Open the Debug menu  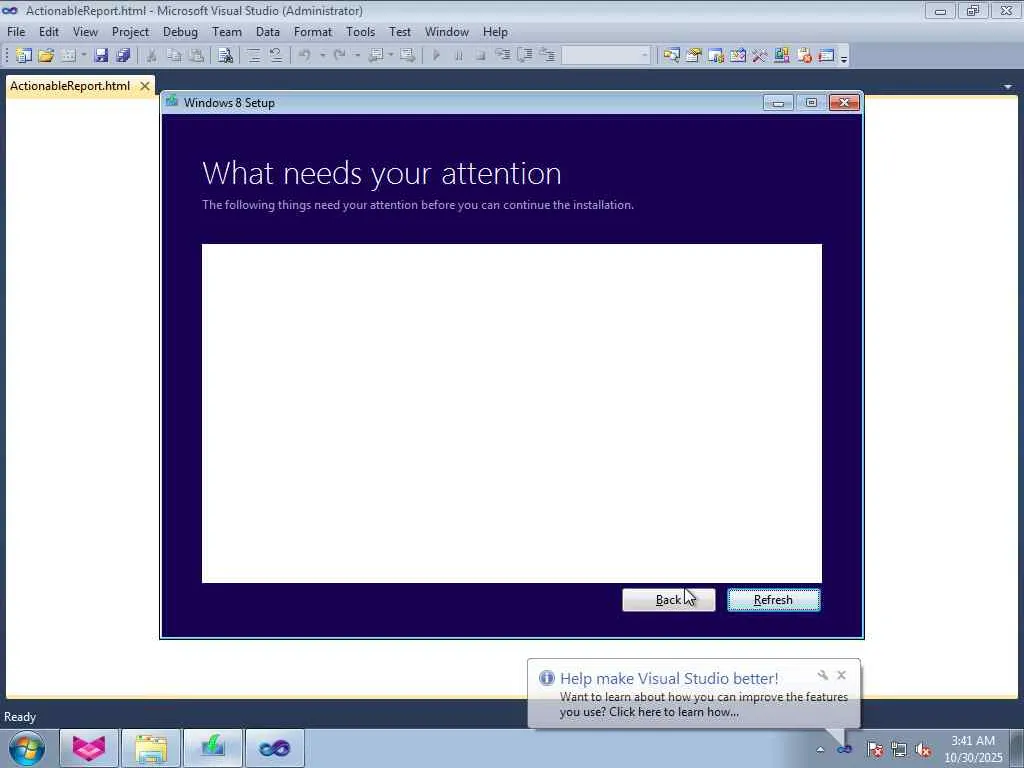180,31
